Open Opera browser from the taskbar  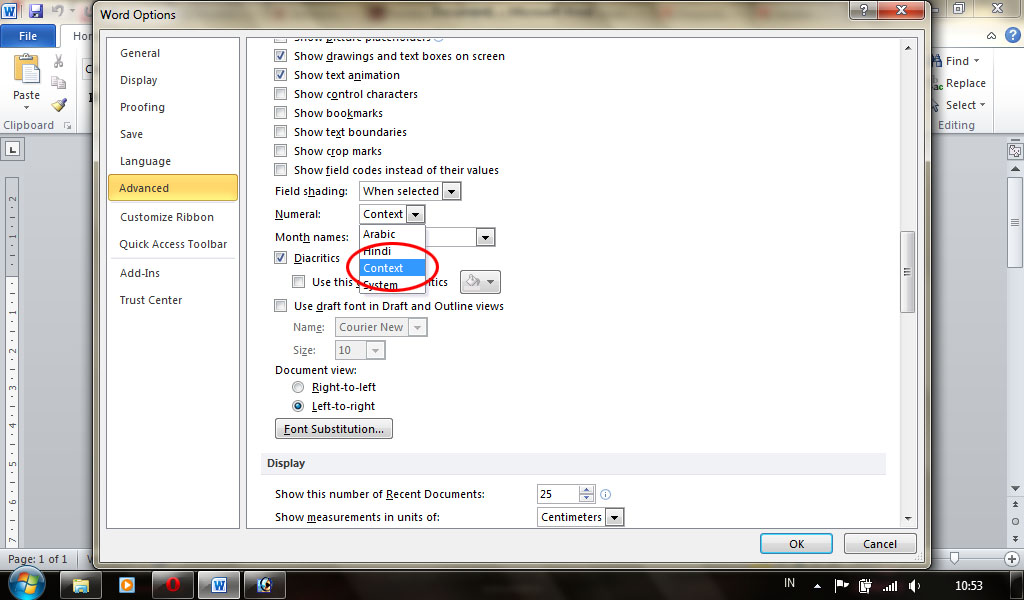point(172,584)
